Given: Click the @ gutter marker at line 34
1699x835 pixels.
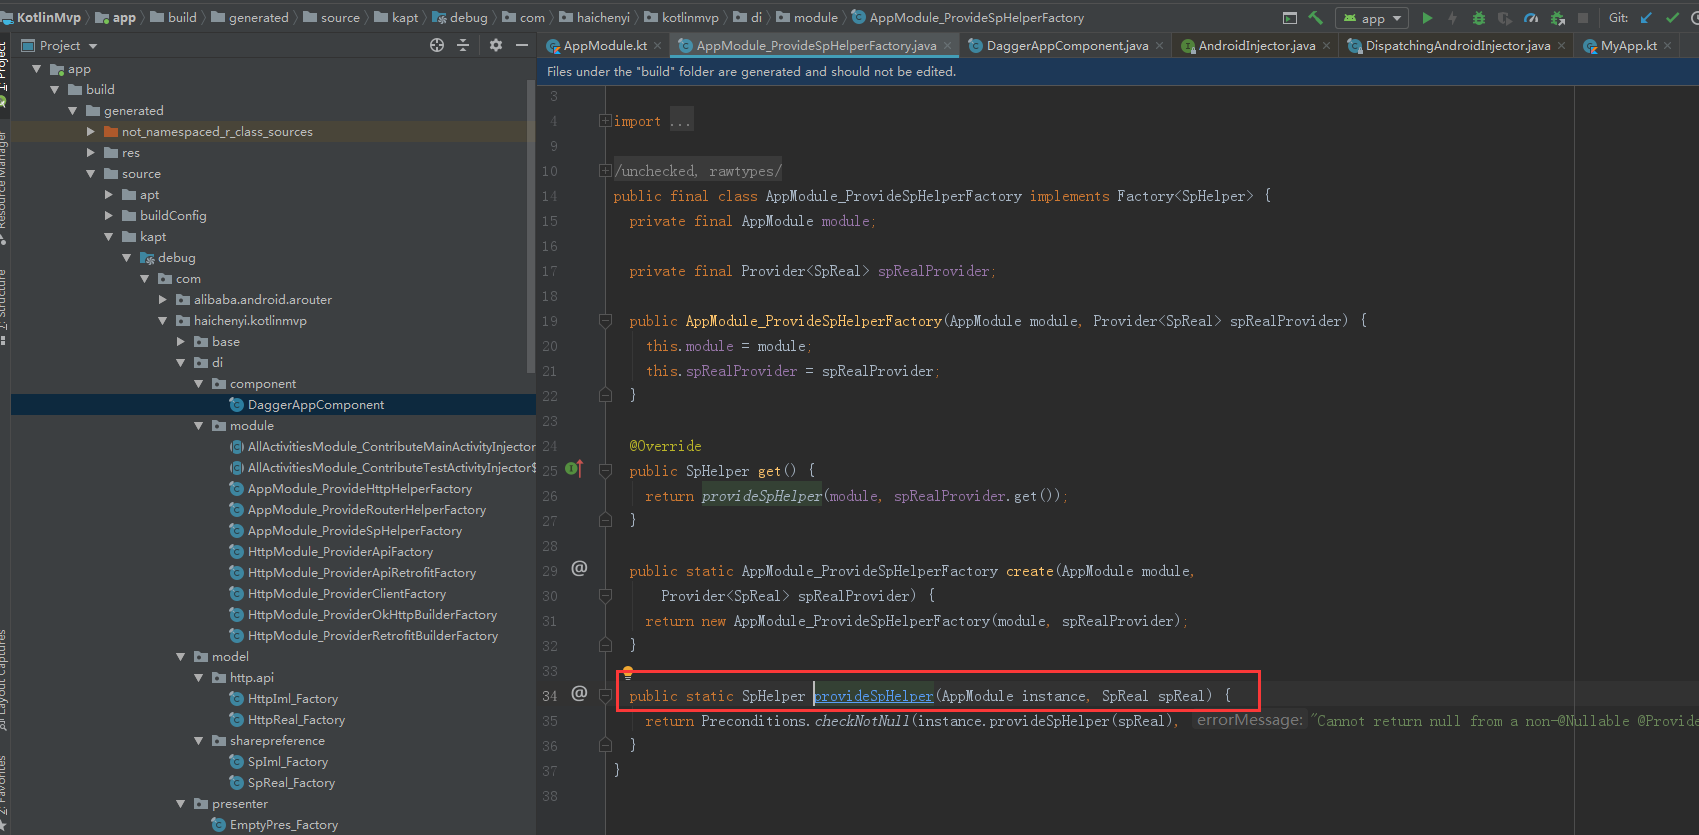Looking at the screenshot, I should [x=579, y=693].
